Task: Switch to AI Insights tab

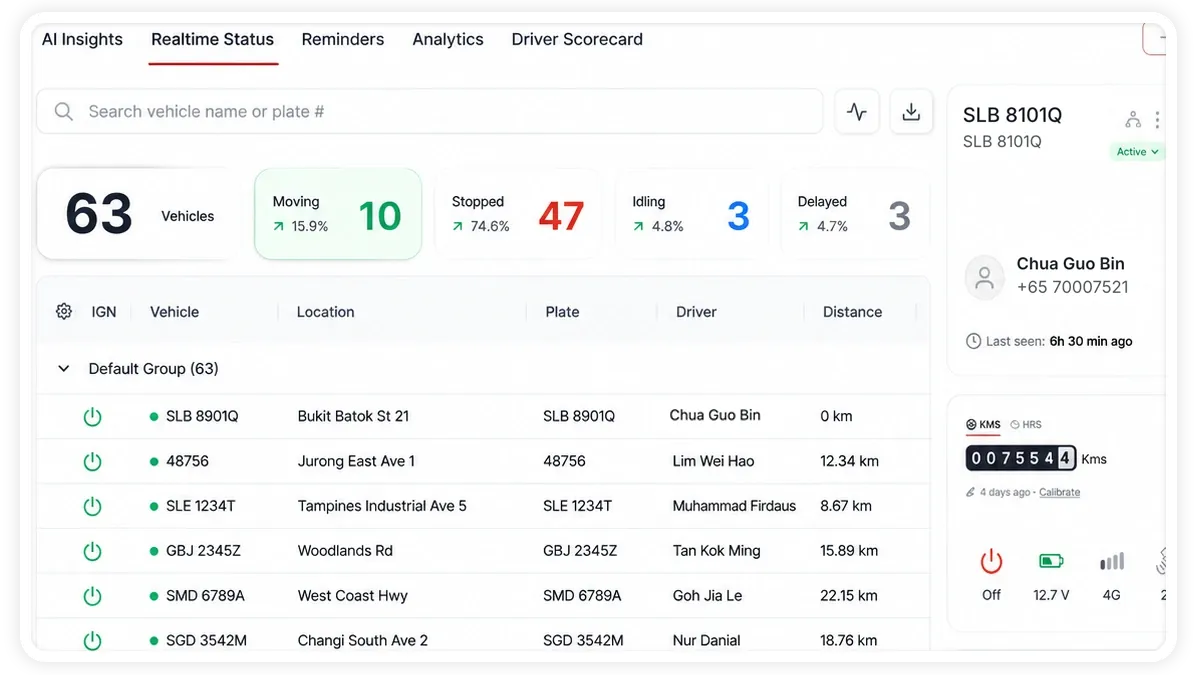Action: 82,40
